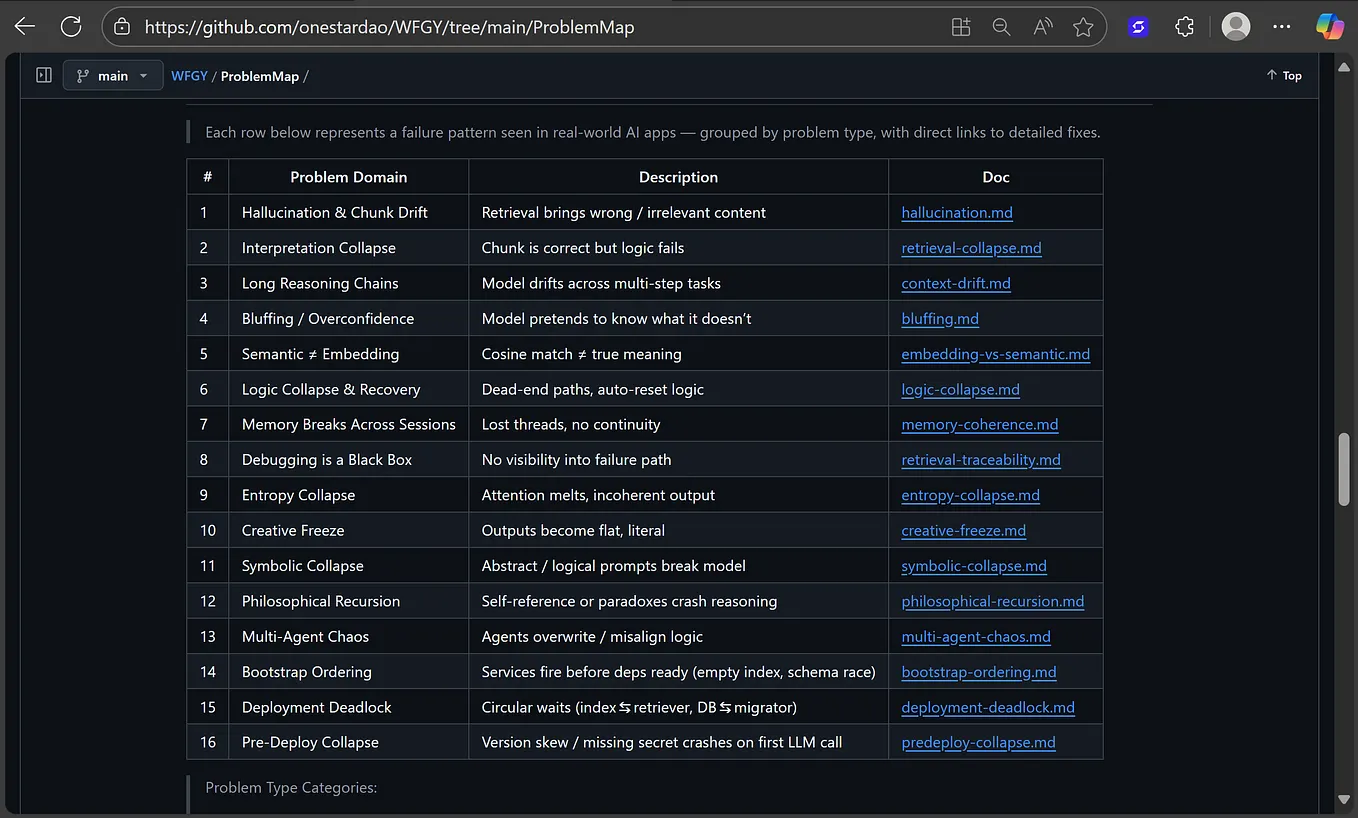Open the embedding-vs-semantic.md link

[996, 354]
